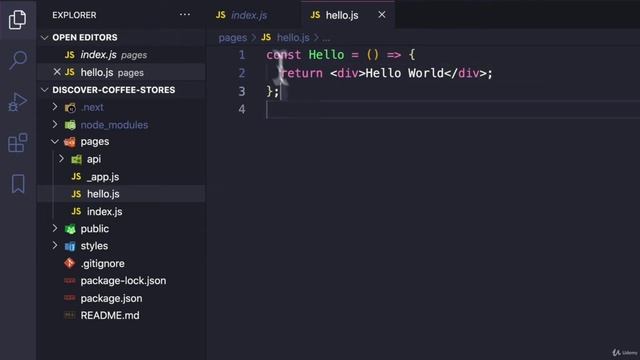The height and width of the screenshot is (360, 640).
Task: Expand the node_modules folder
Action: pos(55,124)
